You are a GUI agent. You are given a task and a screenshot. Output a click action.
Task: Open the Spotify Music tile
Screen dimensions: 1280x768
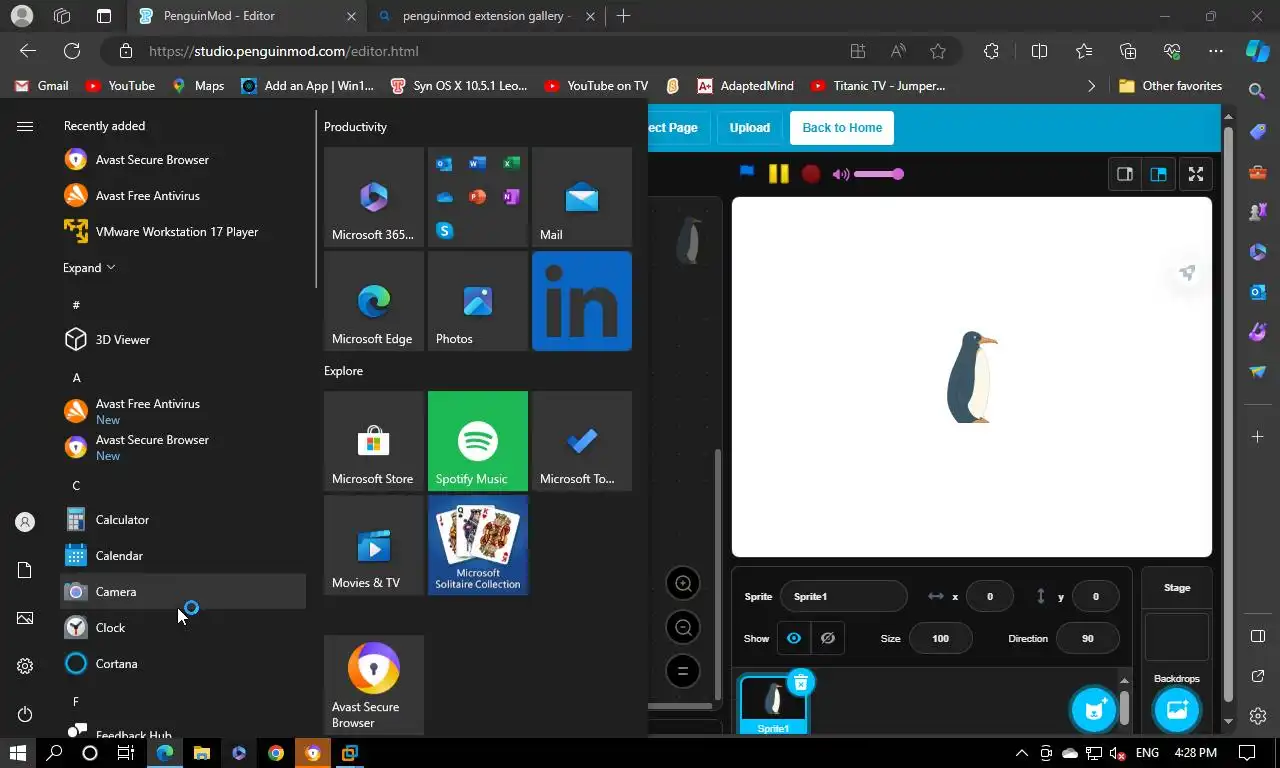coord(478,441)
